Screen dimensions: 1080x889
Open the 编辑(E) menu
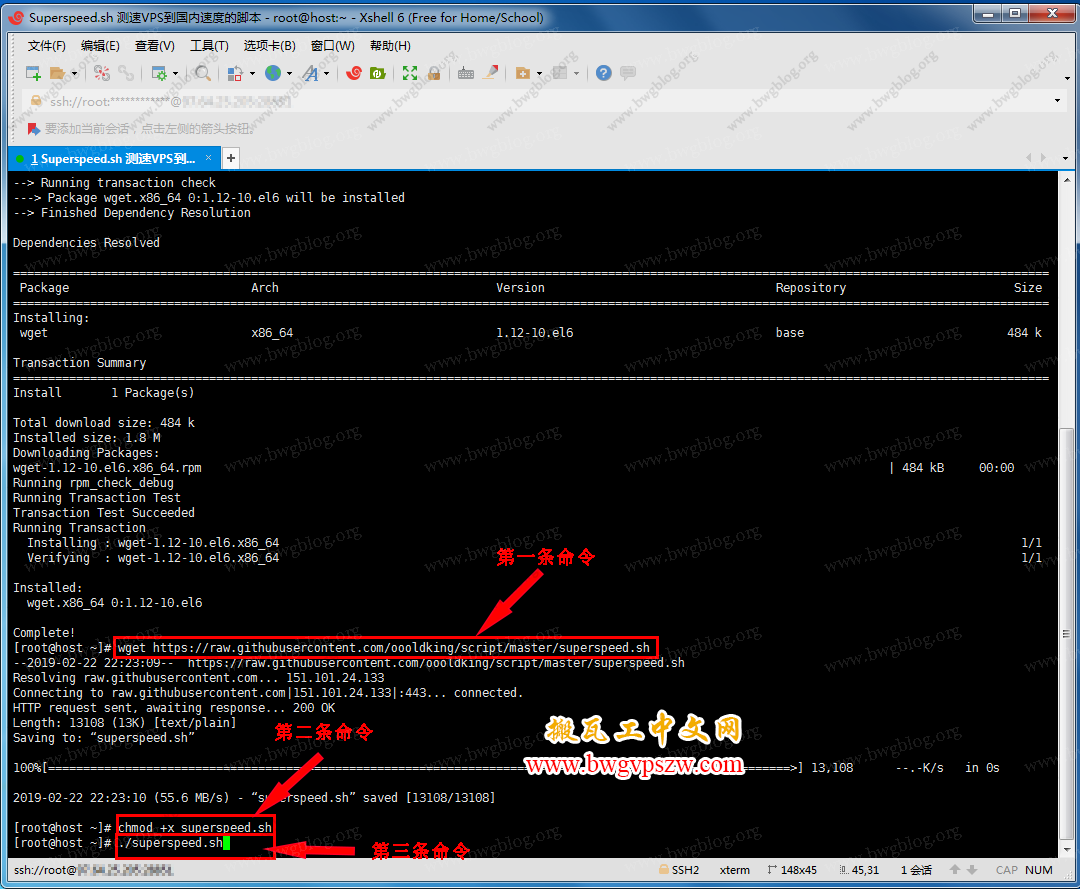(x=100, y=45)
